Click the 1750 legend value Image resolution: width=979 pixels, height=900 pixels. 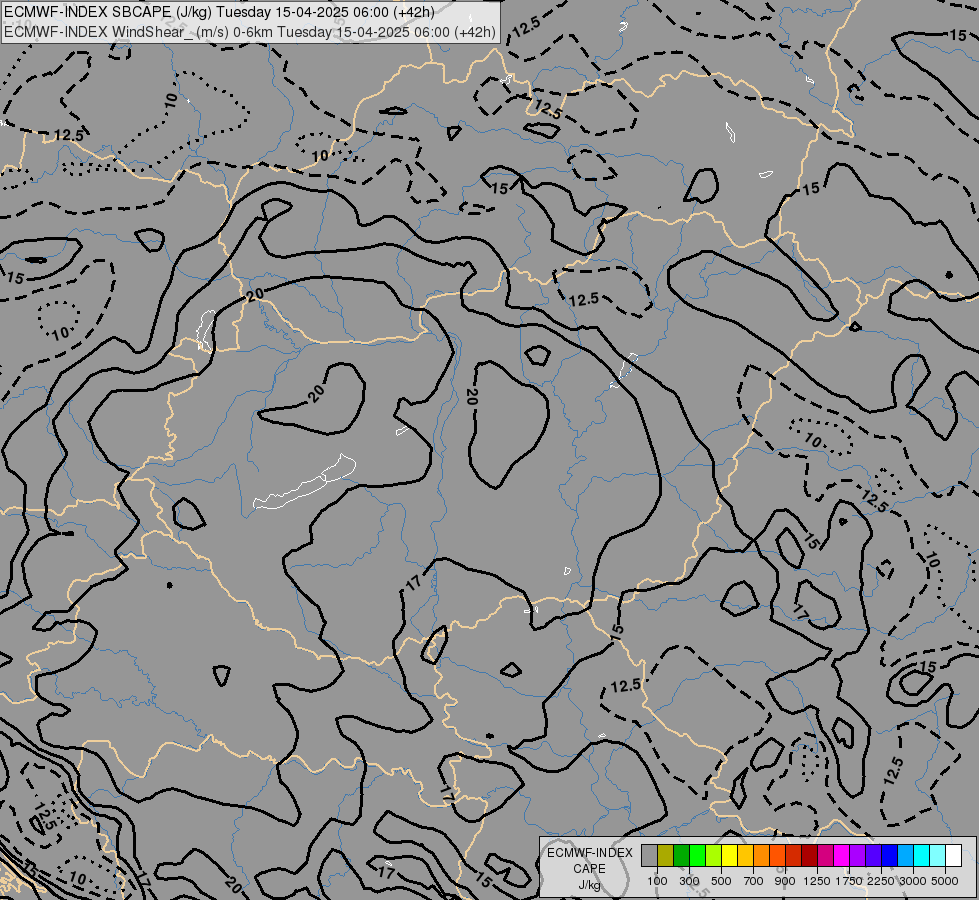pos(849,881)
